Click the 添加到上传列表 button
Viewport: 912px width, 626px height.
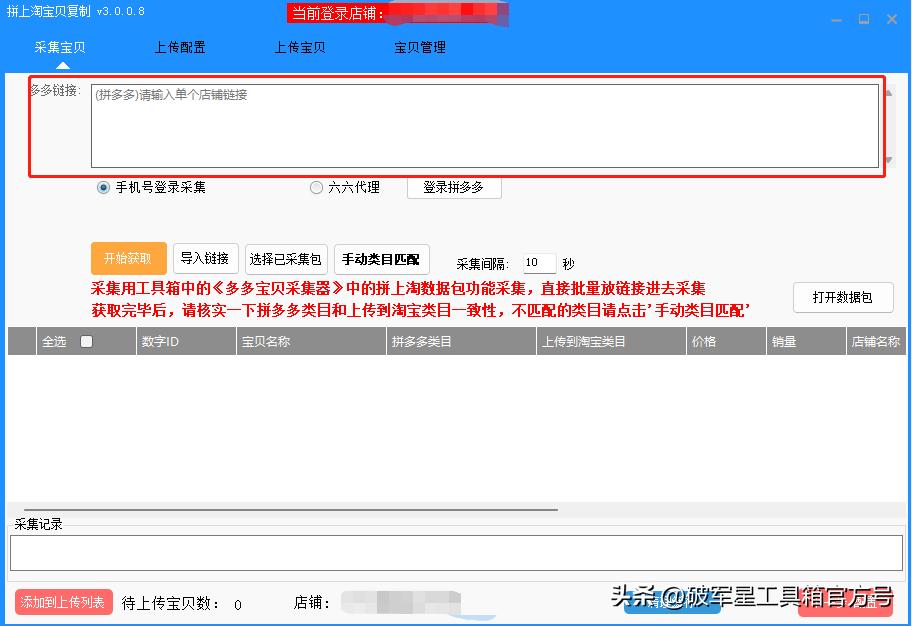click(62, 604)
